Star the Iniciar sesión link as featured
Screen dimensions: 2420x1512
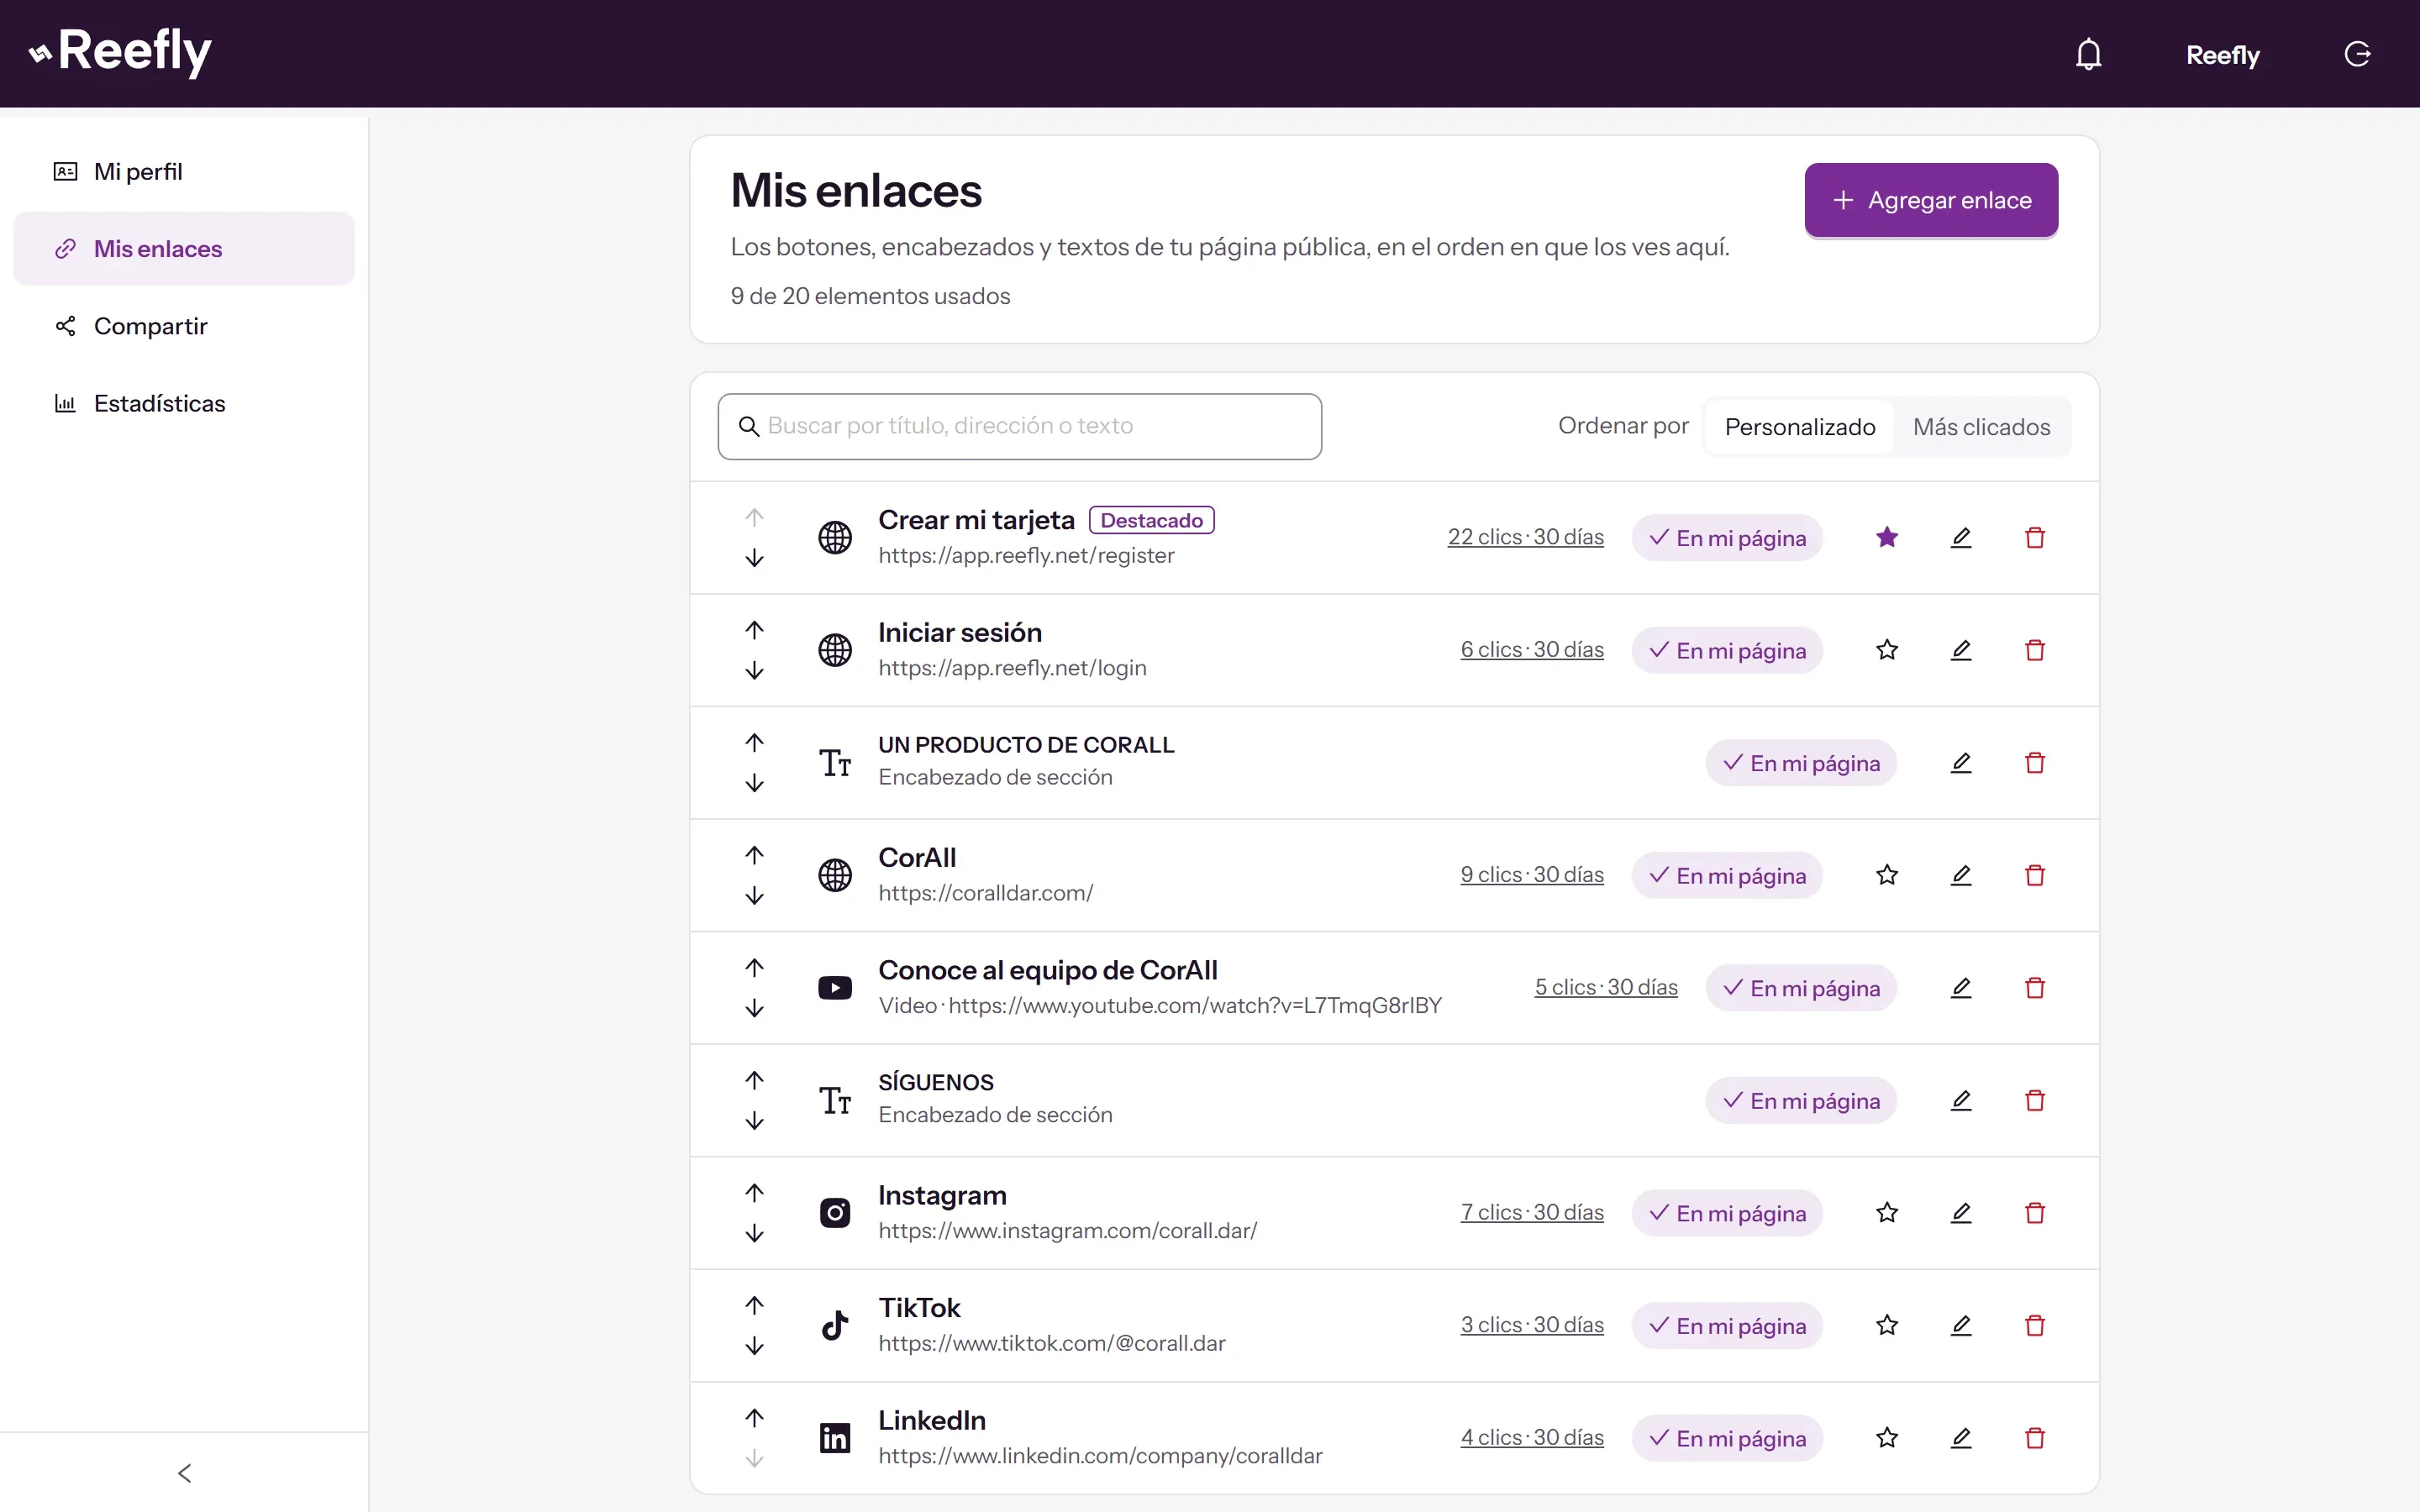[1887, 650]
